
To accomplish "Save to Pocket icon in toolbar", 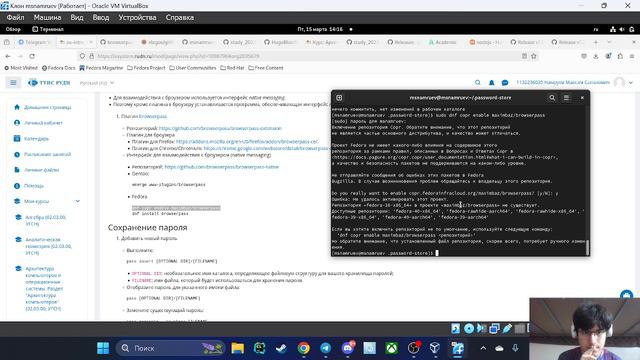I will coord(584,56).
